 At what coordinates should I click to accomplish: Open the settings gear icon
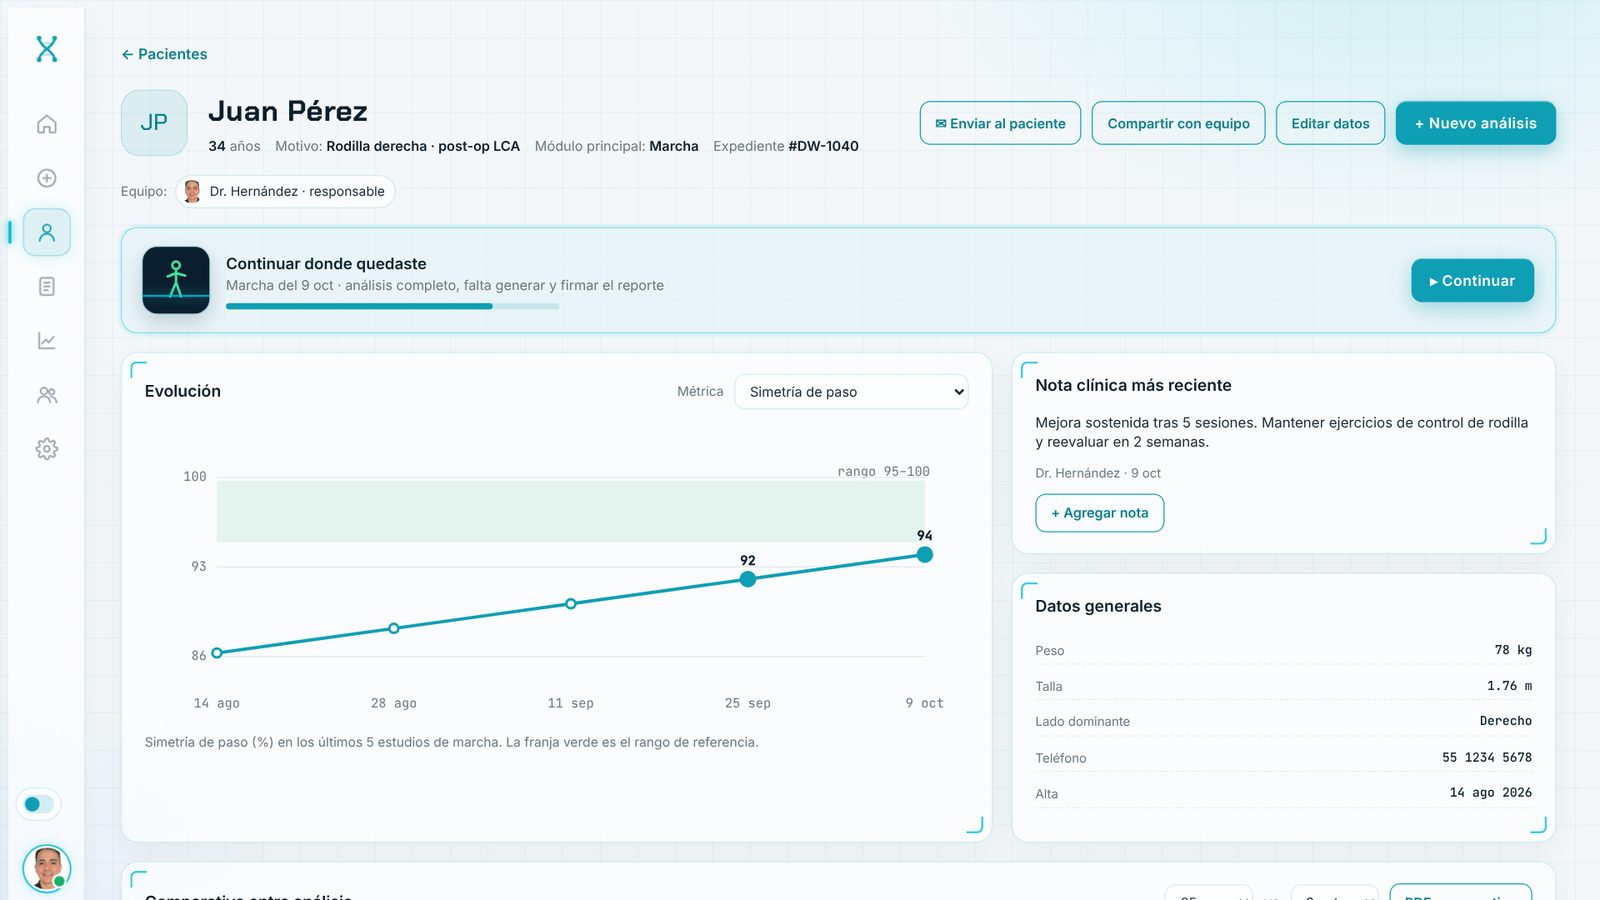point(47,449)
